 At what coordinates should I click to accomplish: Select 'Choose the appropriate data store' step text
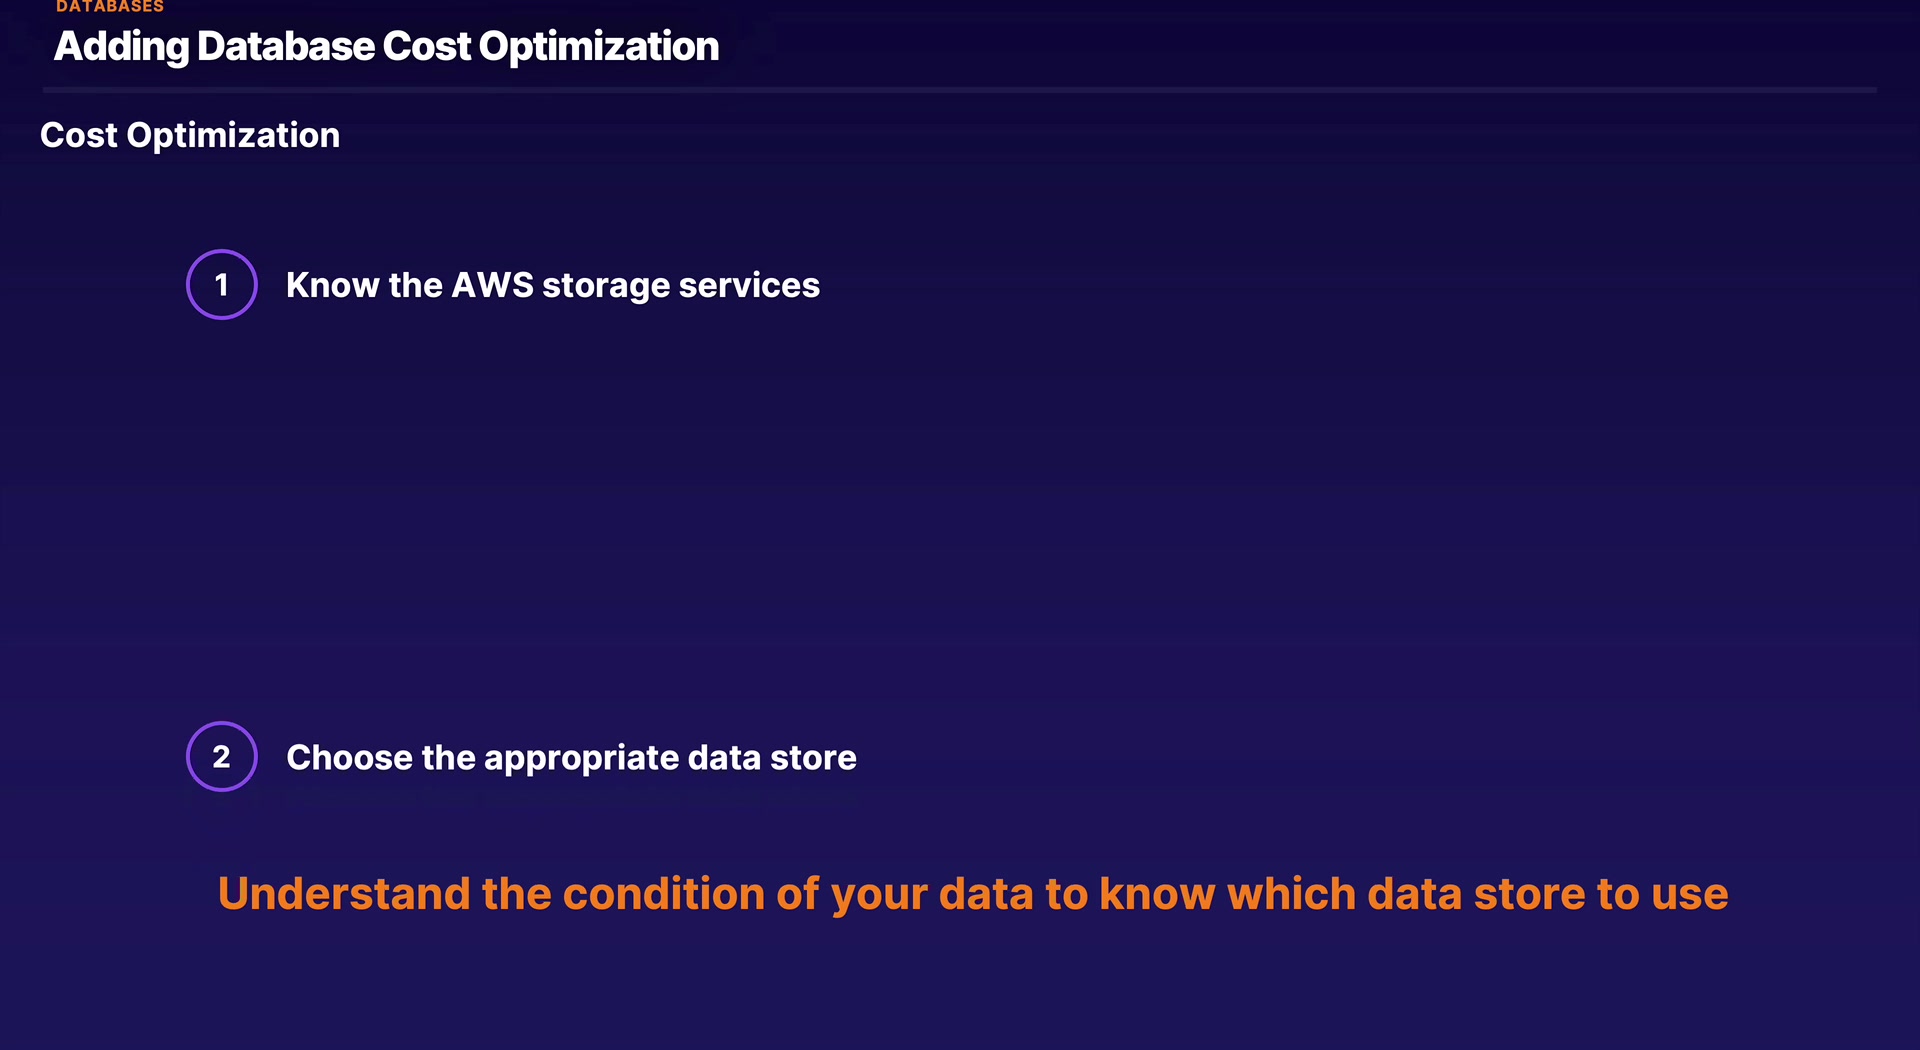click(x=571, y=758)
